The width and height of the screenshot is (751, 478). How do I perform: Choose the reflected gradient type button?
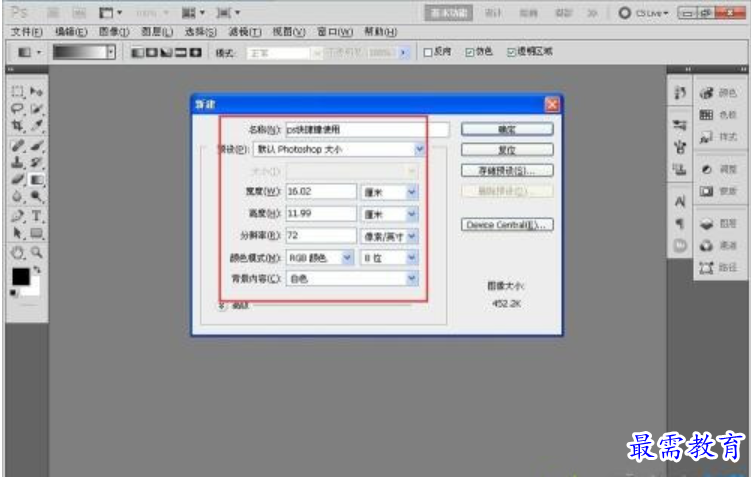click(181, 52)
